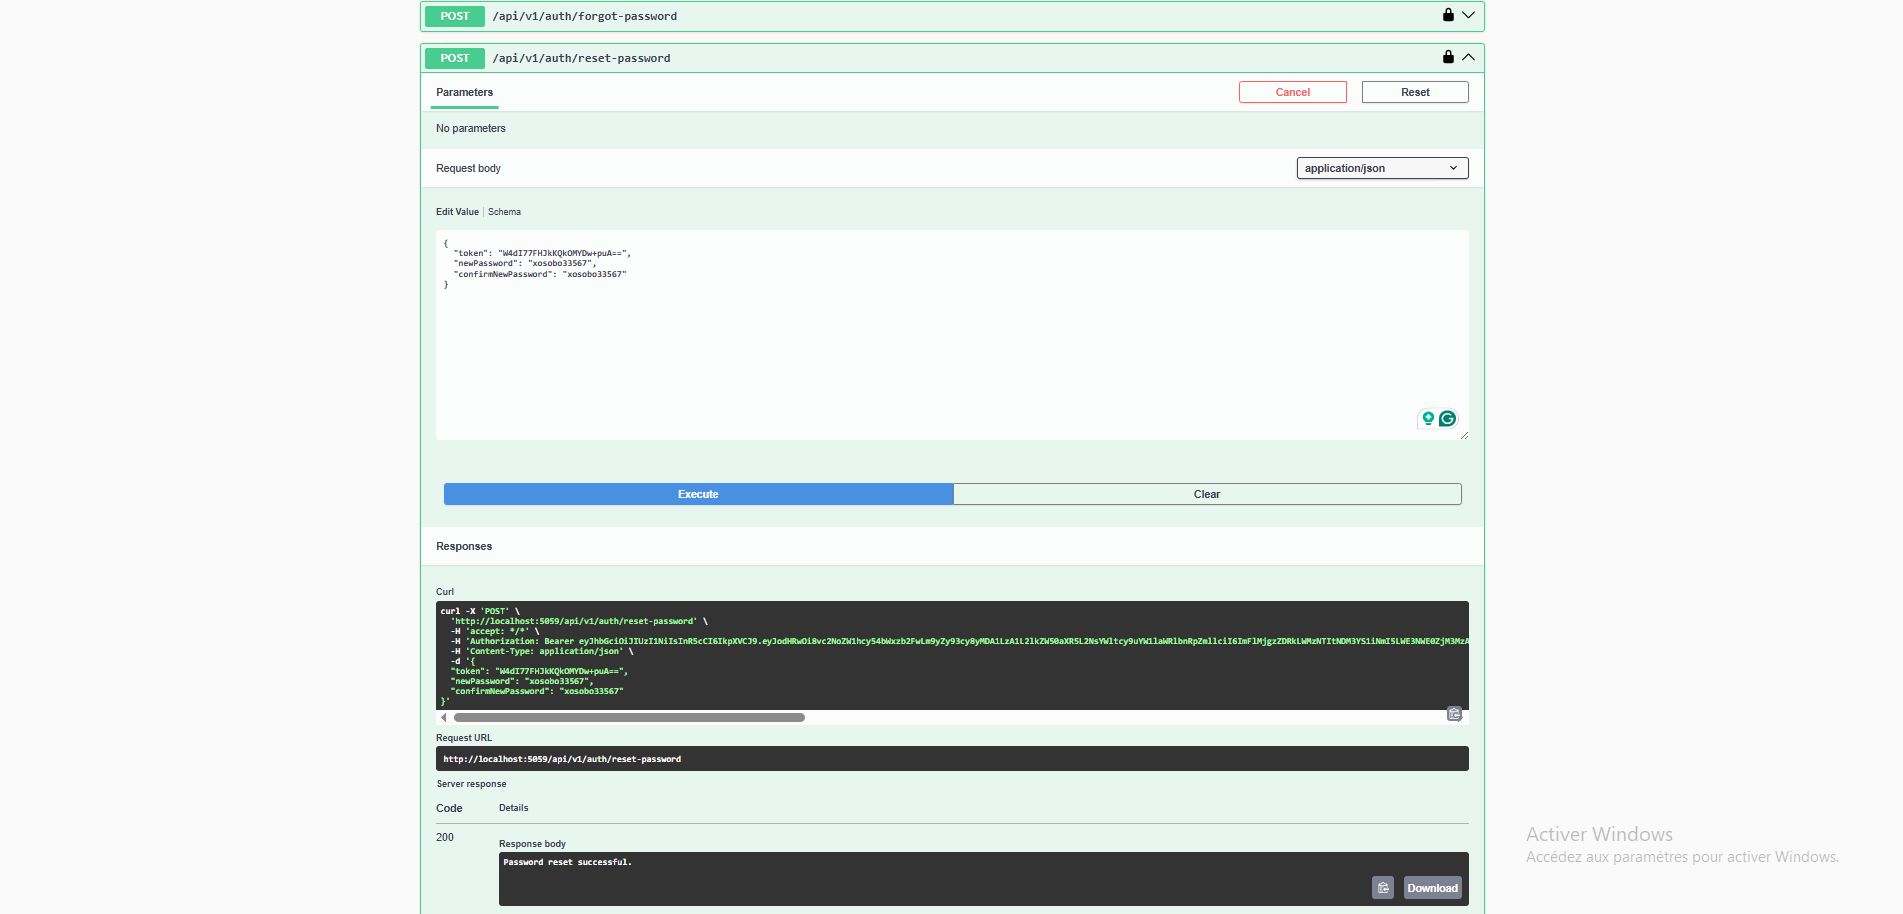Select the Parameters tab
The image size is (1903, 914).
464,92
